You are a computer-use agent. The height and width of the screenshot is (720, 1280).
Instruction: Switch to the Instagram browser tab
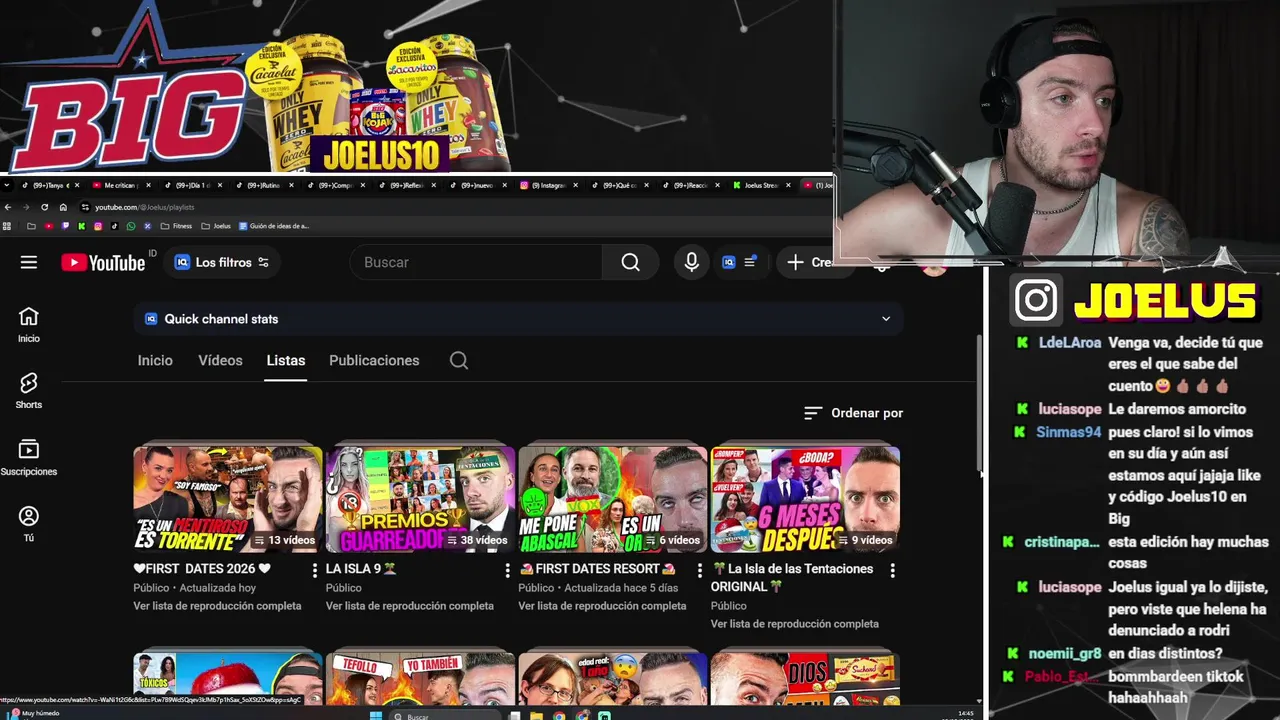tap(548, 185)
